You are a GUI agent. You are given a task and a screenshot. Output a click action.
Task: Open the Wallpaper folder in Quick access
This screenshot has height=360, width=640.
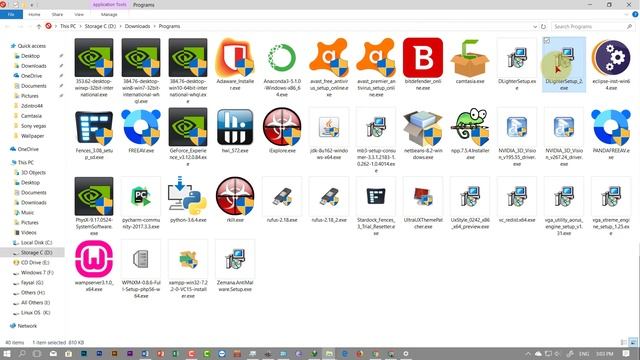[x=32, y=136]
